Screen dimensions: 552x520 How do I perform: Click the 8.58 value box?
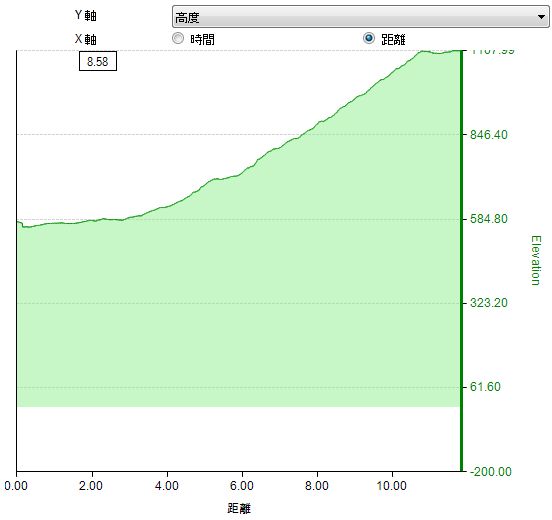tap(98, 61)
